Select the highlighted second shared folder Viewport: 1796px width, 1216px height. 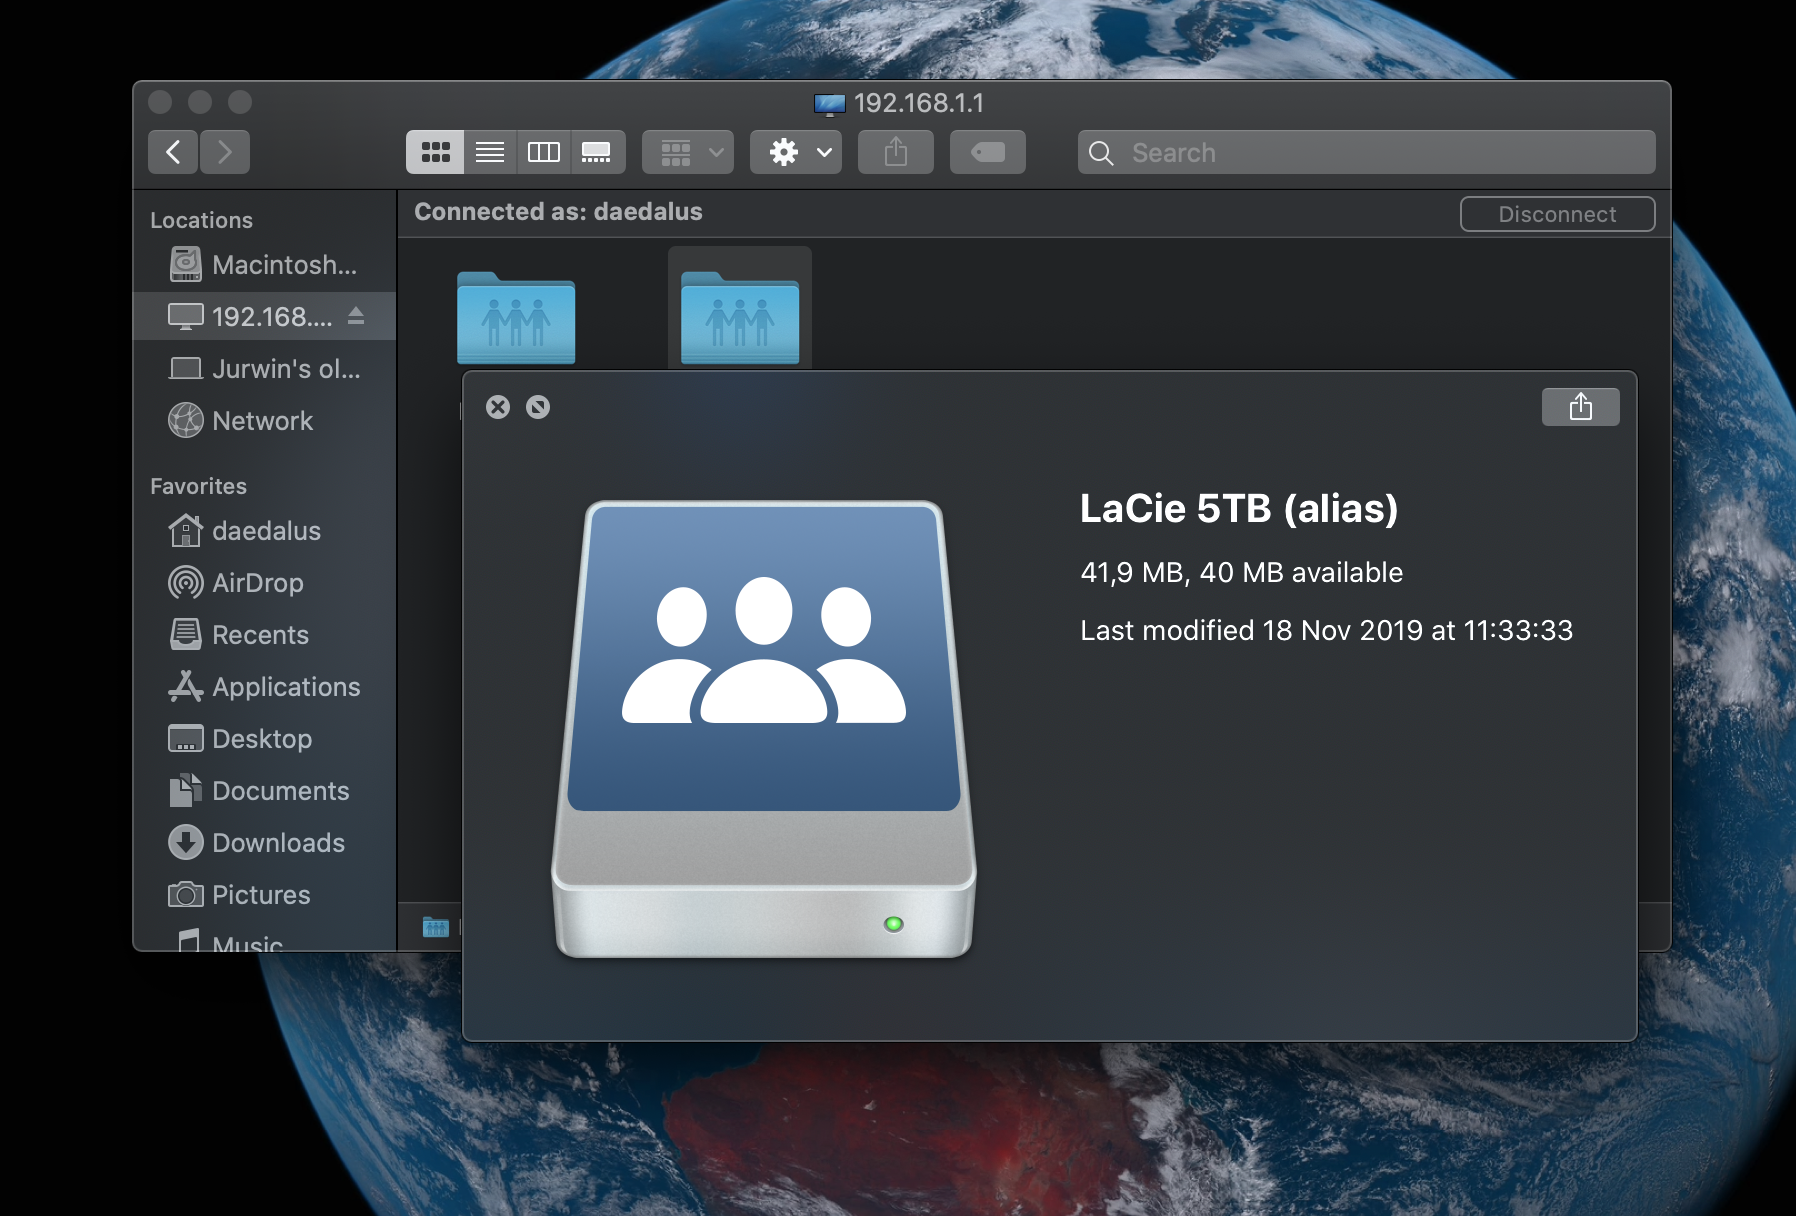click(x=740, y=317)
